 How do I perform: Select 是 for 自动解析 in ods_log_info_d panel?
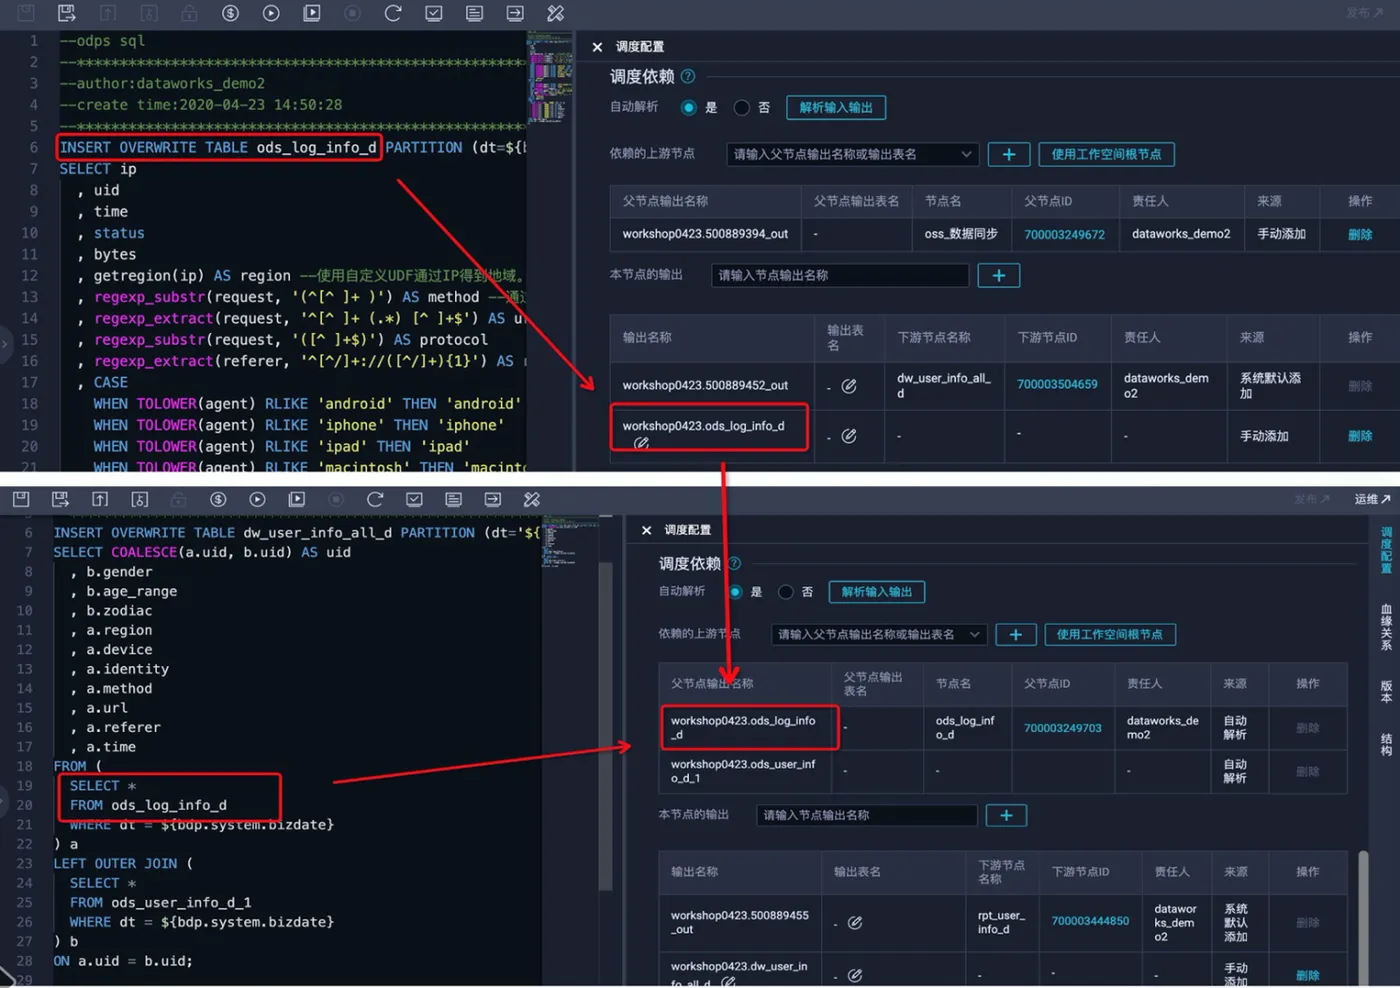point(688,107)
